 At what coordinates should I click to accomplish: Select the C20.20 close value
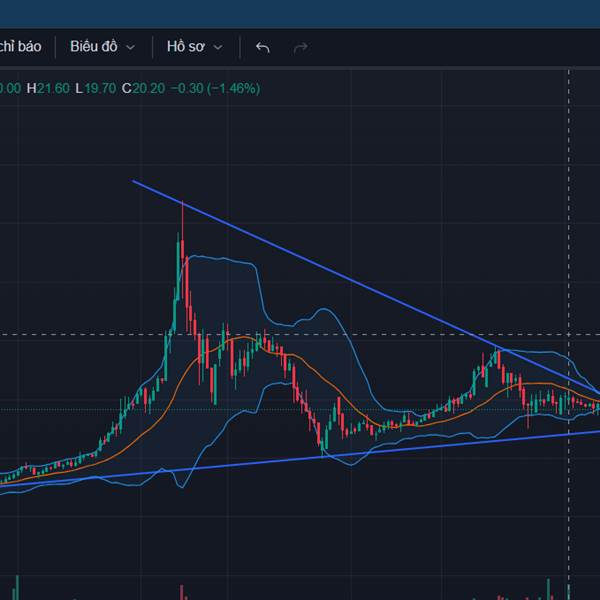tap(143, 88)
